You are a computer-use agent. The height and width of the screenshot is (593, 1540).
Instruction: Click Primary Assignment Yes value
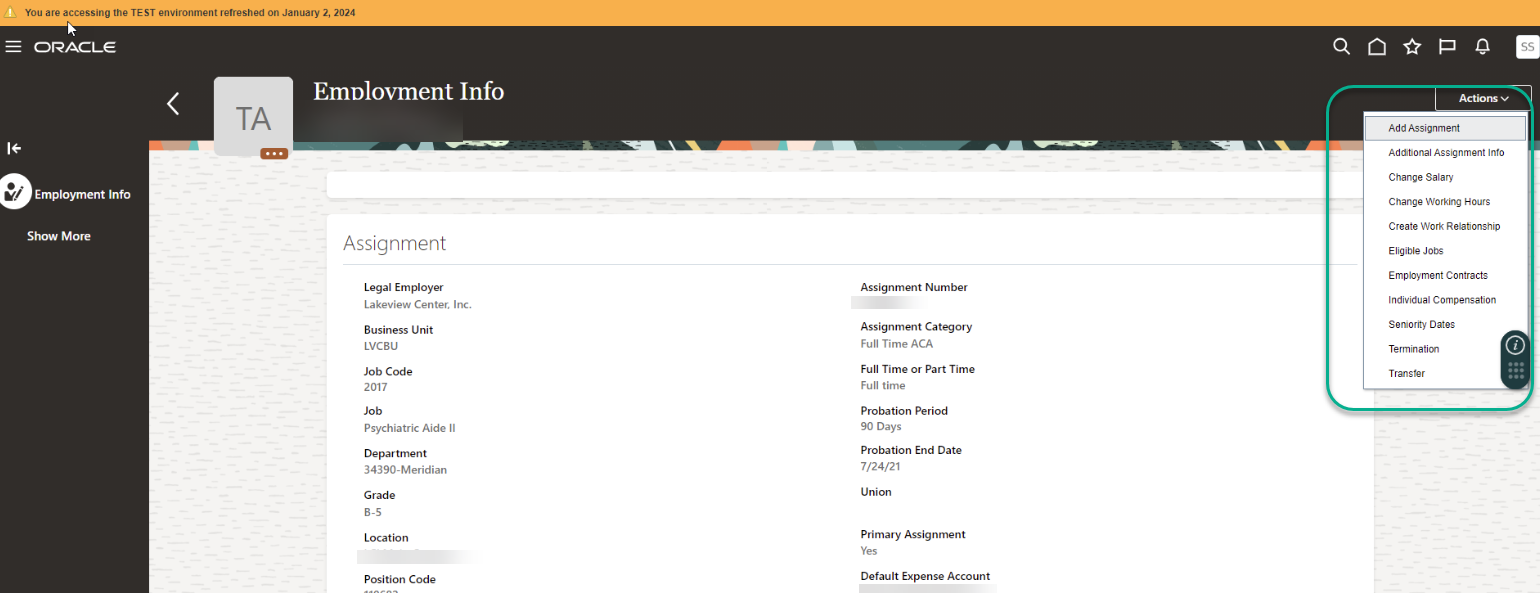click(x=869, y=551)
